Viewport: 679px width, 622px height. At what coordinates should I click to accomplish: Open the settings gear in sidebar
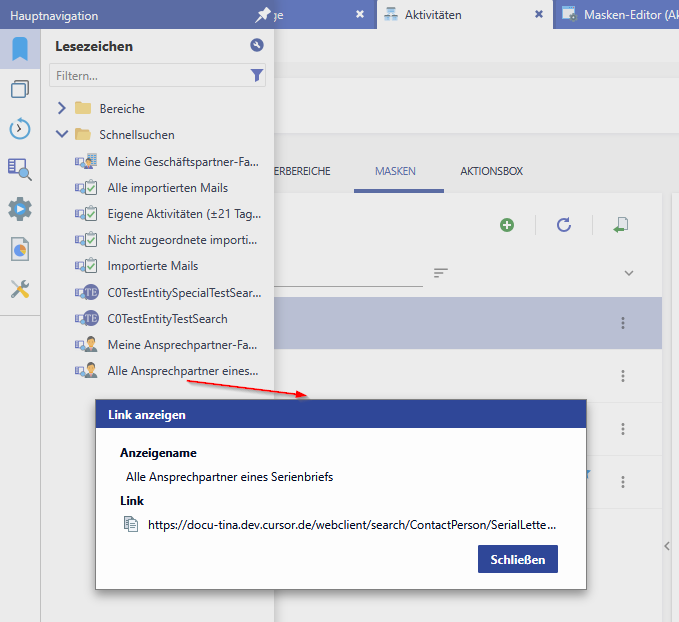click(x=20, y=209)
